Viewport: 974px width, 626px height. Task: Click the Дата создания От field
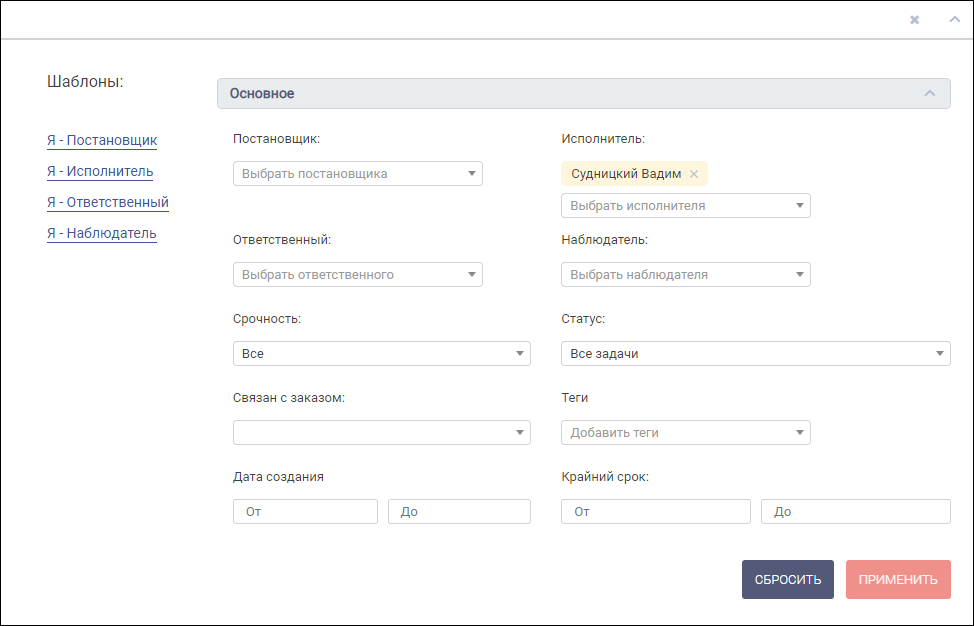[x=305, y=511]
